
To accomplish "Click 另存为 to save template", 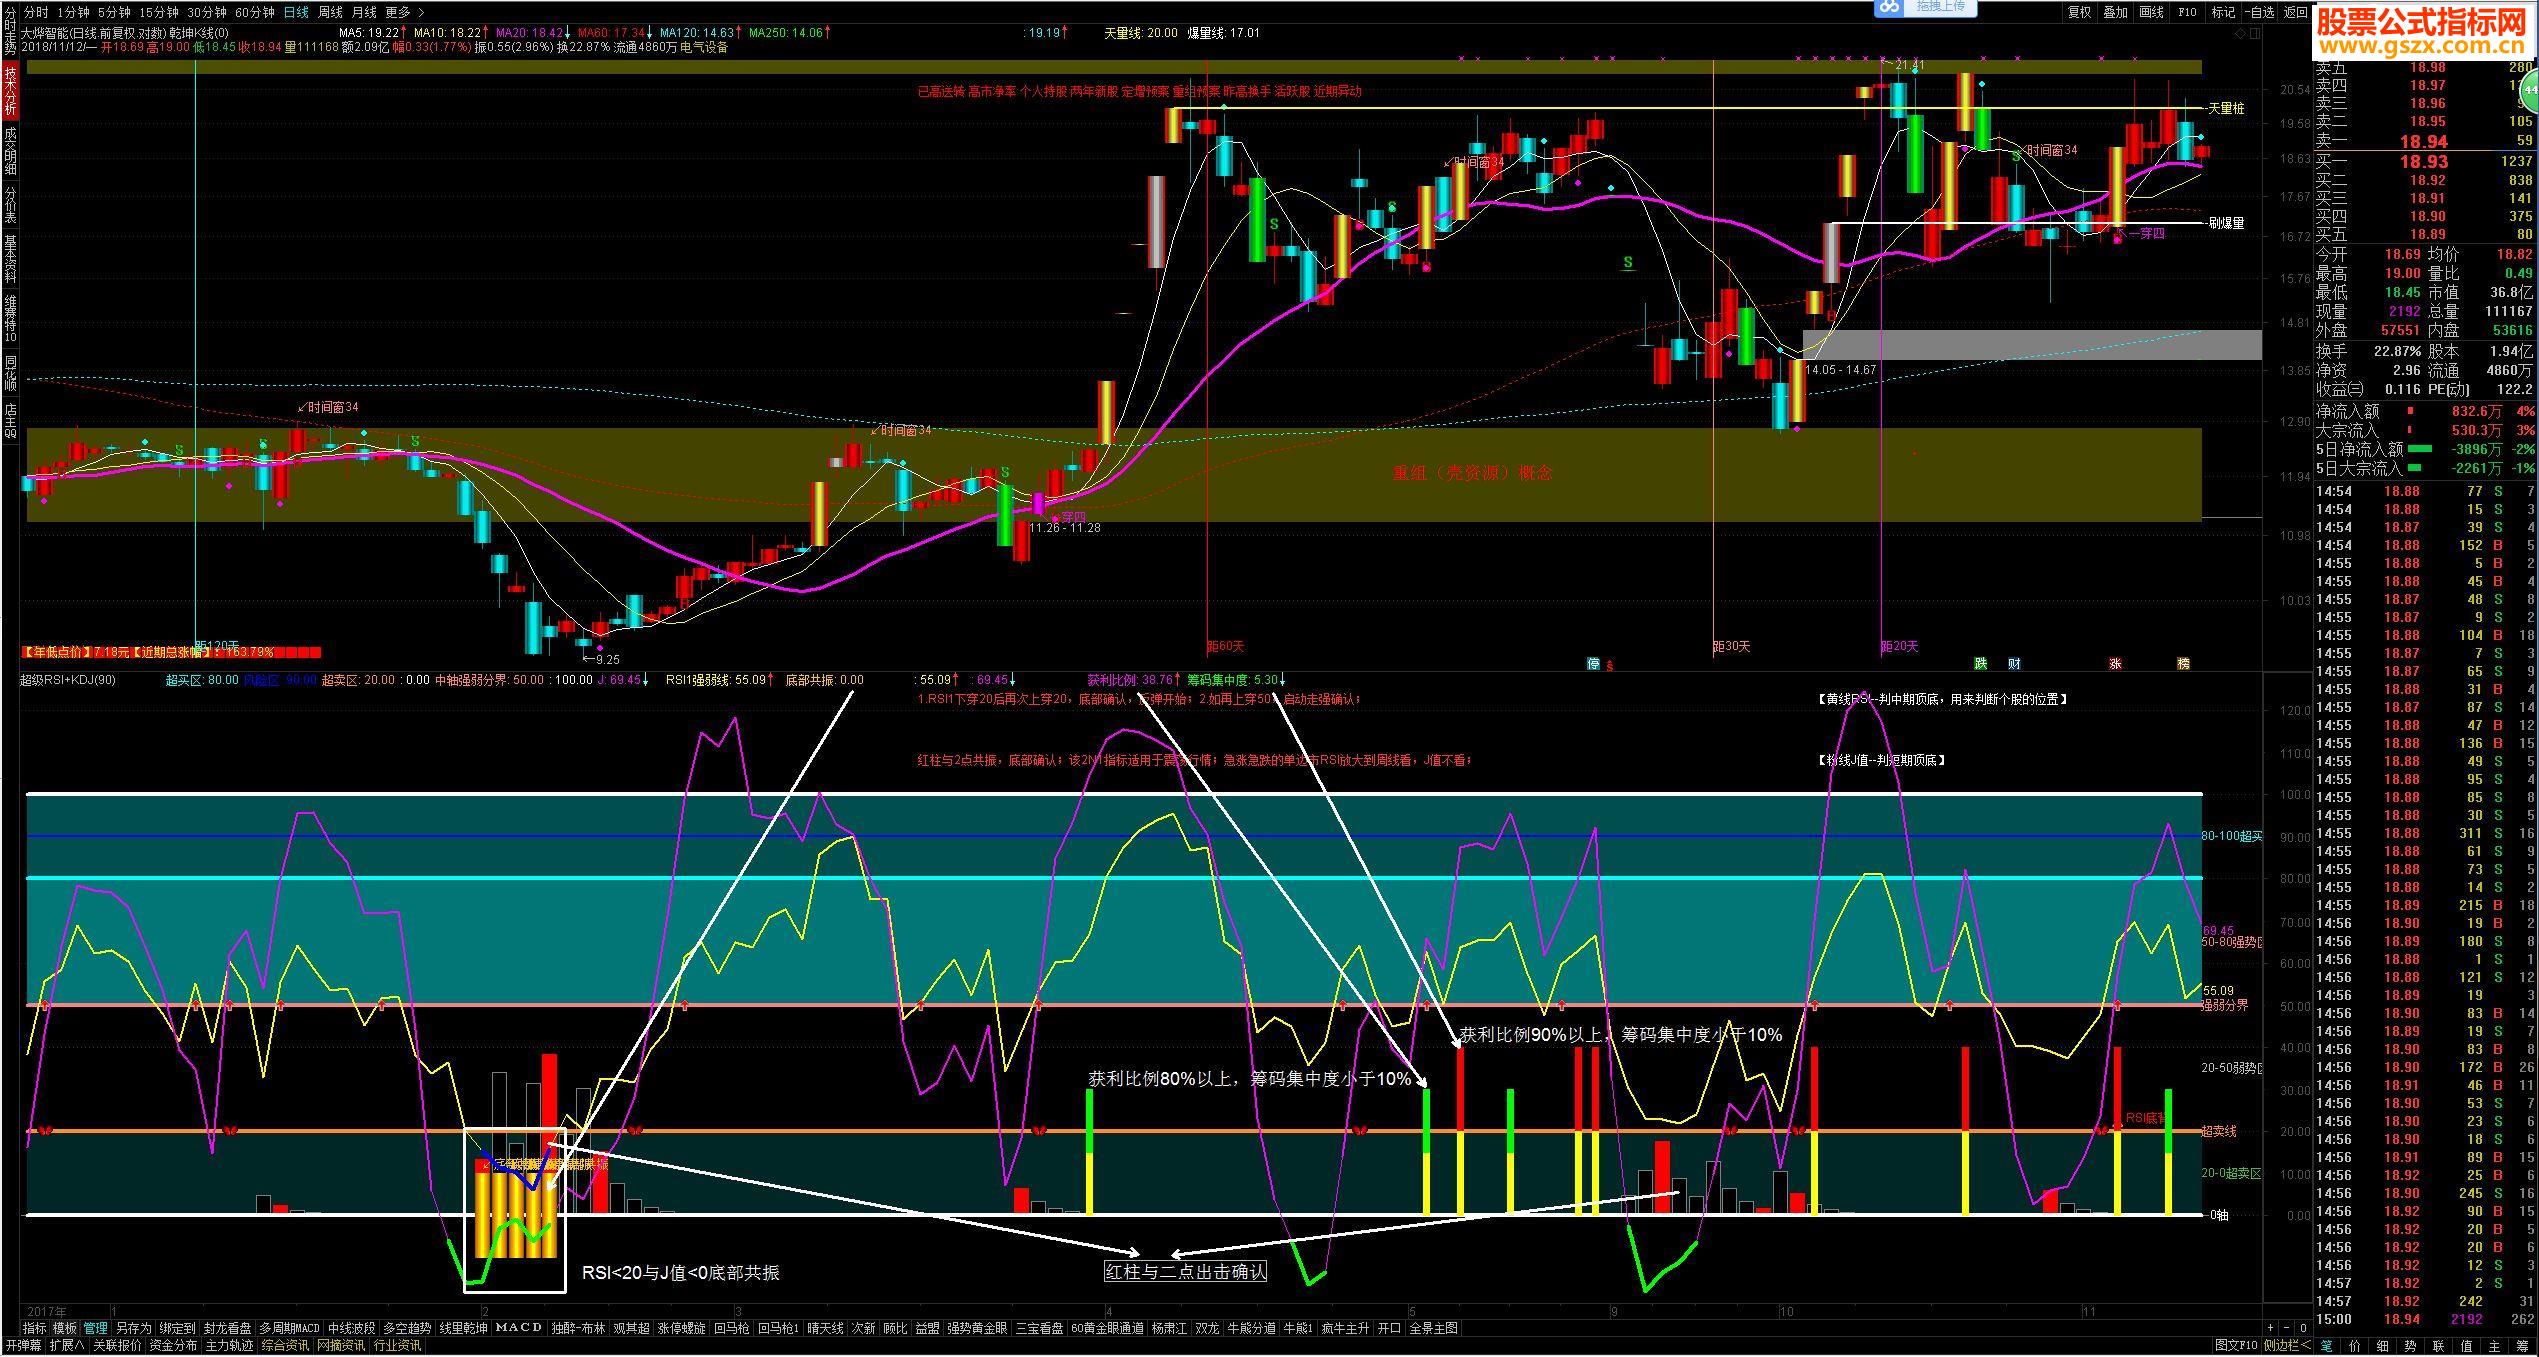I will click(x=133, y=1328).
